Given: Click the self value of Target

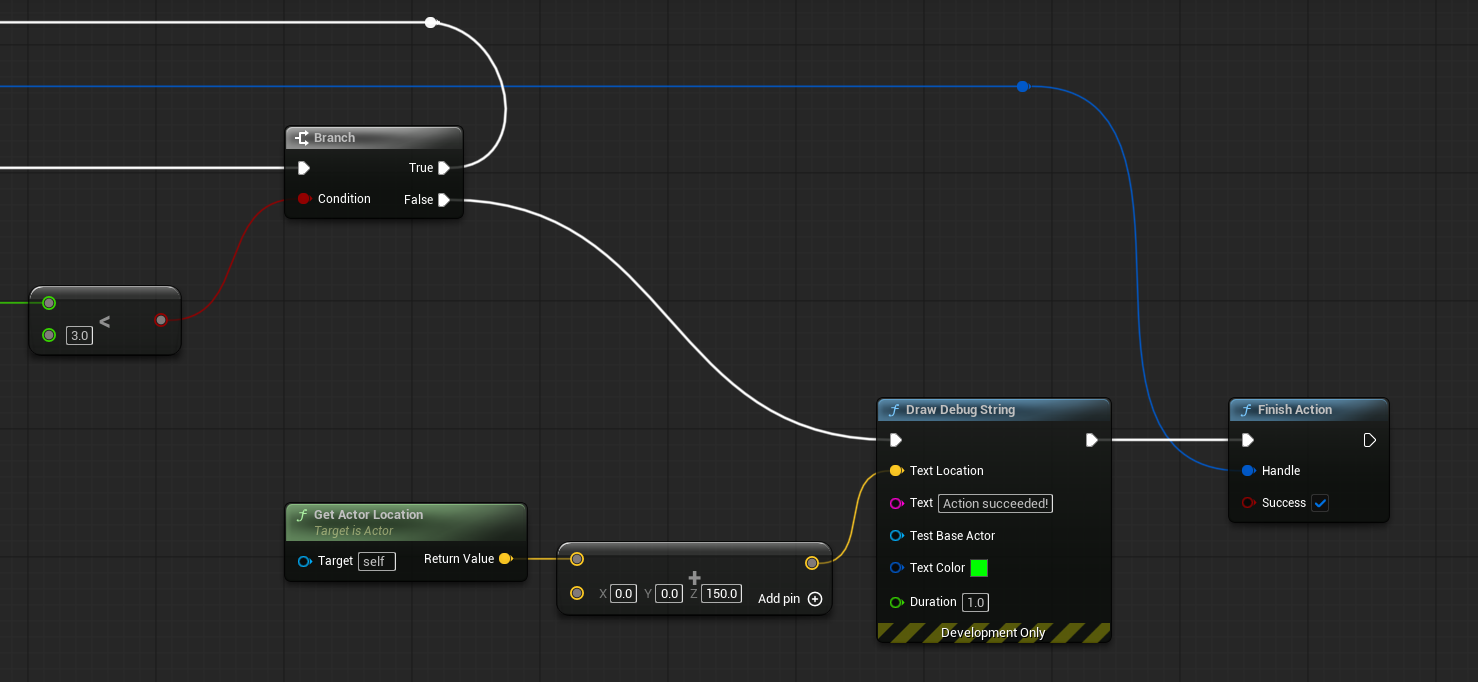Looking at the screenshot, I should click(x=377, y=562).
